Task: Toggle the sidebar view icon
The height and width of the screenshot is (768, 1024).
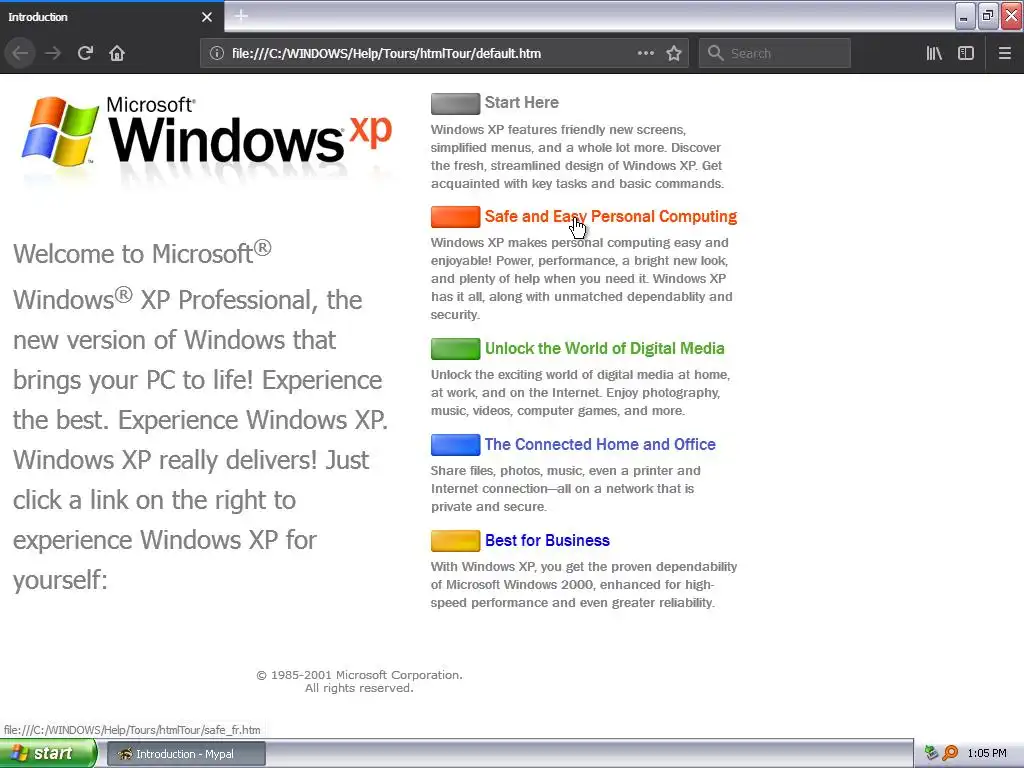Action: click(966, 53)
